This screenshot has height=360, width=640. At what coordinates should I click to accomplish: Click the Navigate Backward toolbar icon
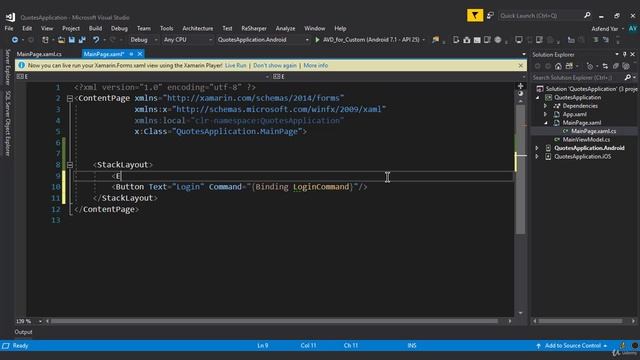tap(15, 40)
